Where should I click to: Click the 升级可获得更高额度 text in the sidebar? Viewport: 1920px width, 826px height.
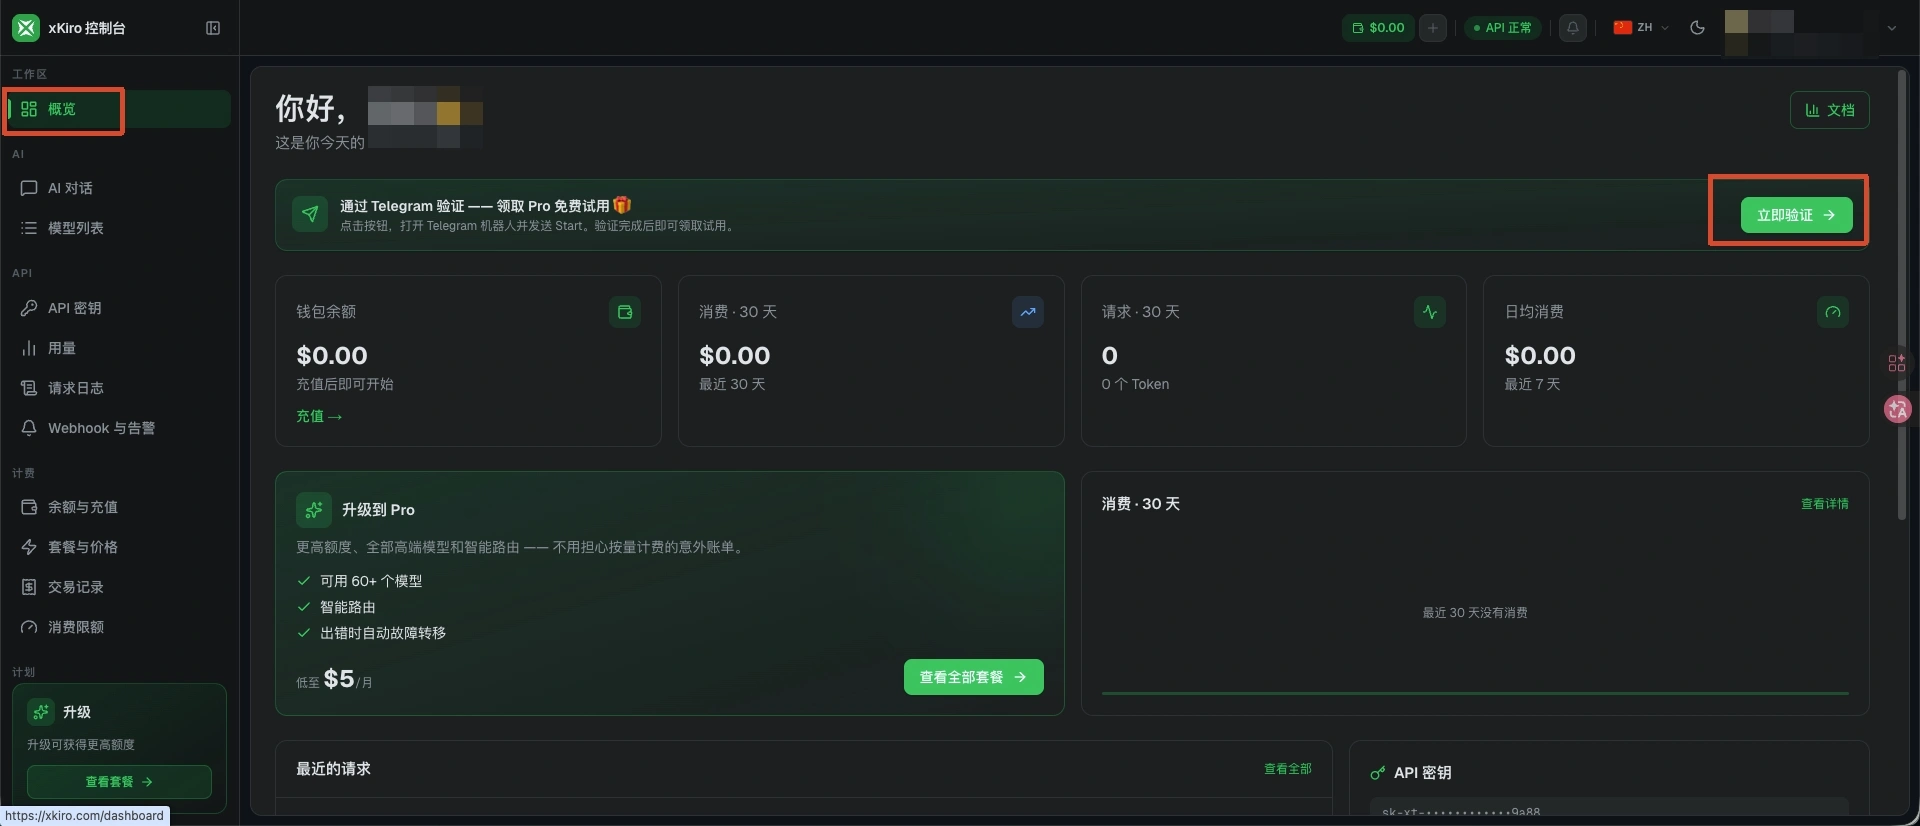click(81, 745)
